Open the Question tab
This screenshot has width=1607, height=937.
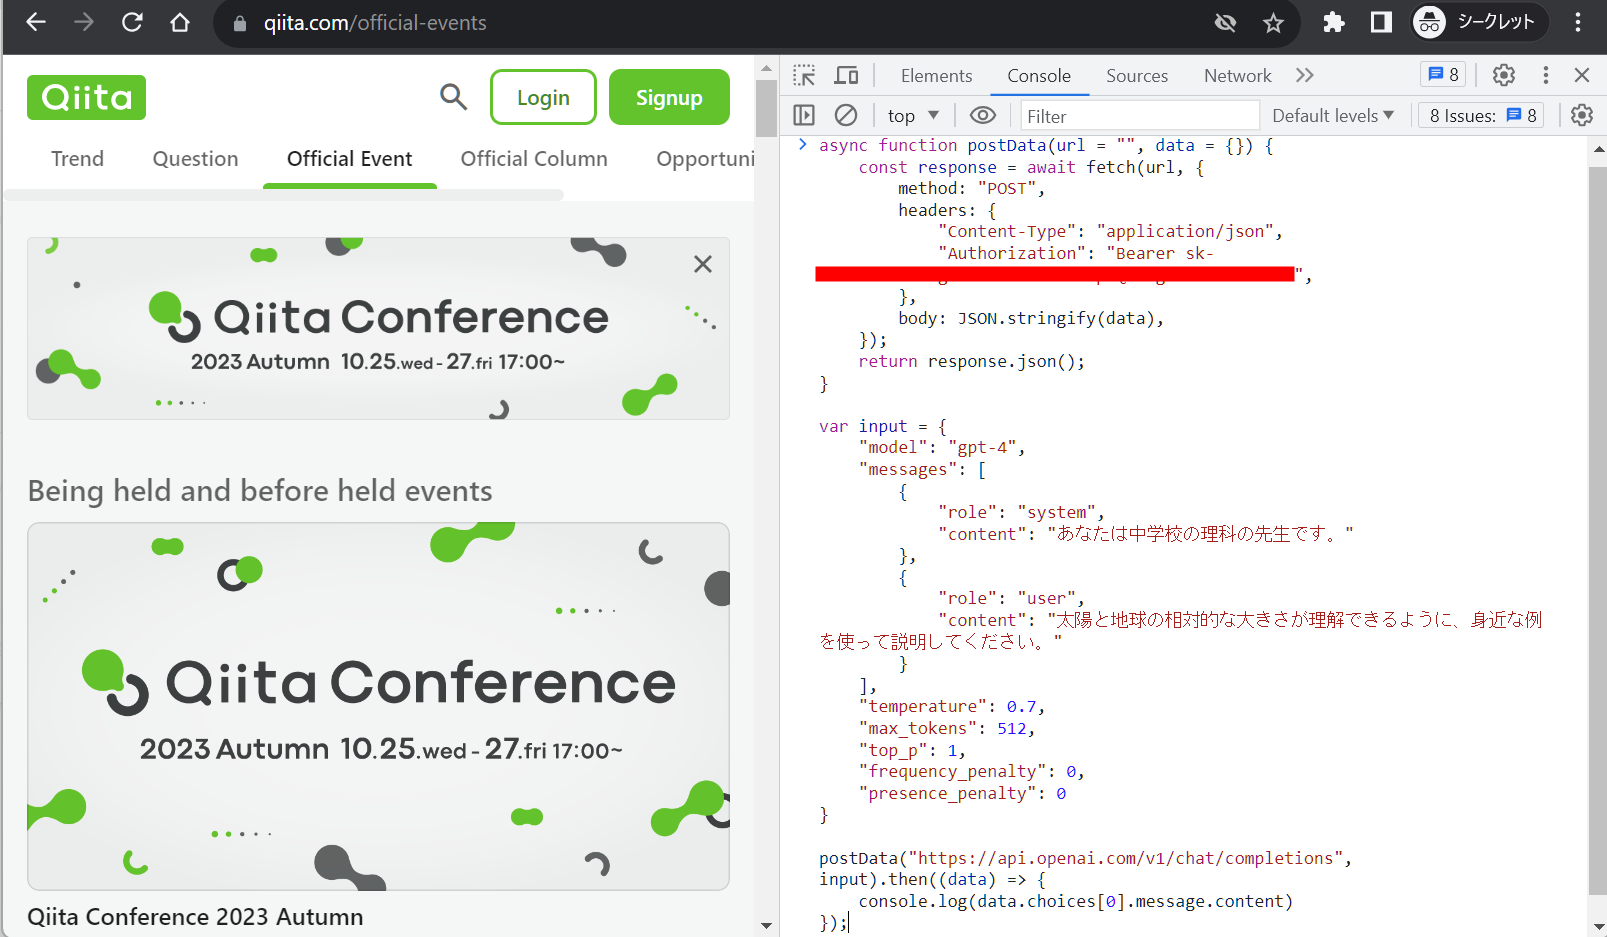196,159
